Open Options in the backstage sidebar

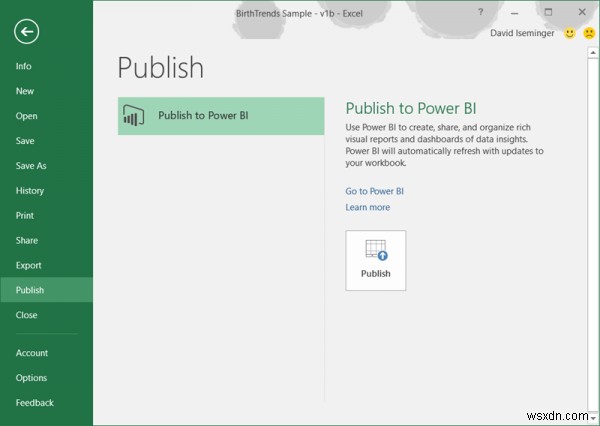[46, 378]
